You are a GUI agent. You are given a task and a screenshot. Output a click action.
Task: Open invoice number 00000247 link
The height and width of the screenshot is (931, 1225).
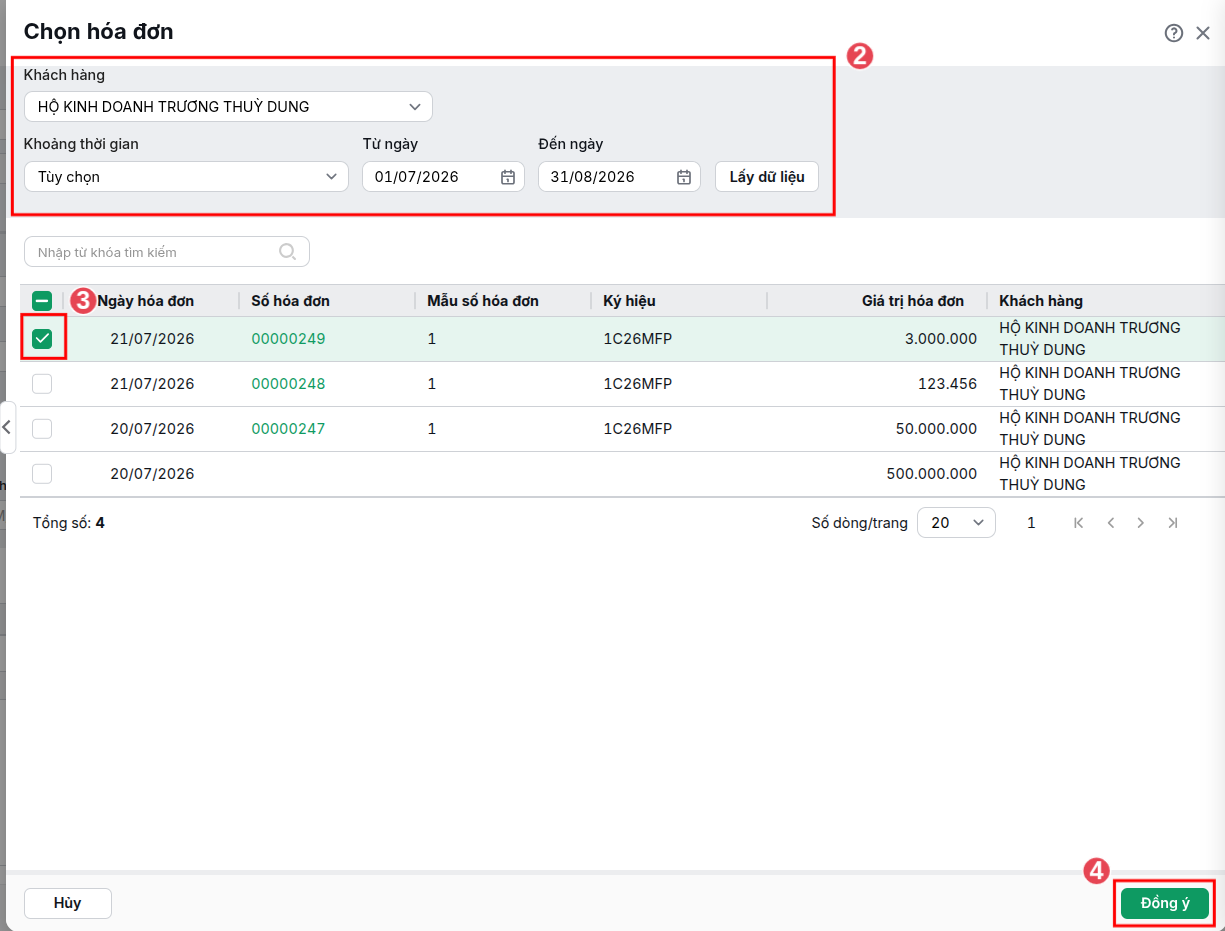pos(288,429)
